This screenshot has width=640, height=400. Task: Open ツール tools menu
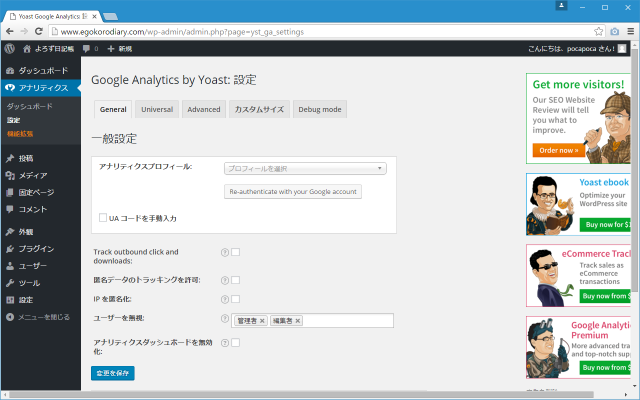41,283
